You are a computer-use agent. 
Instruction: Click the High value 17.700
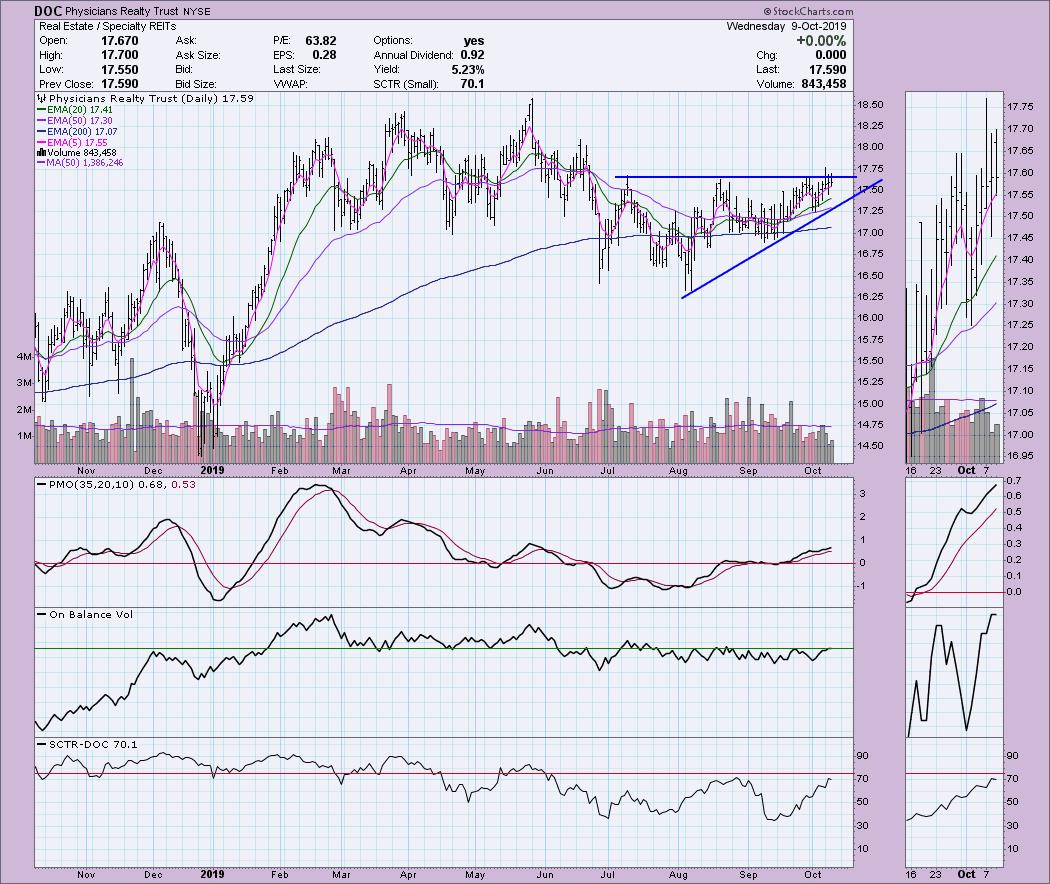(x=120, y=55)
